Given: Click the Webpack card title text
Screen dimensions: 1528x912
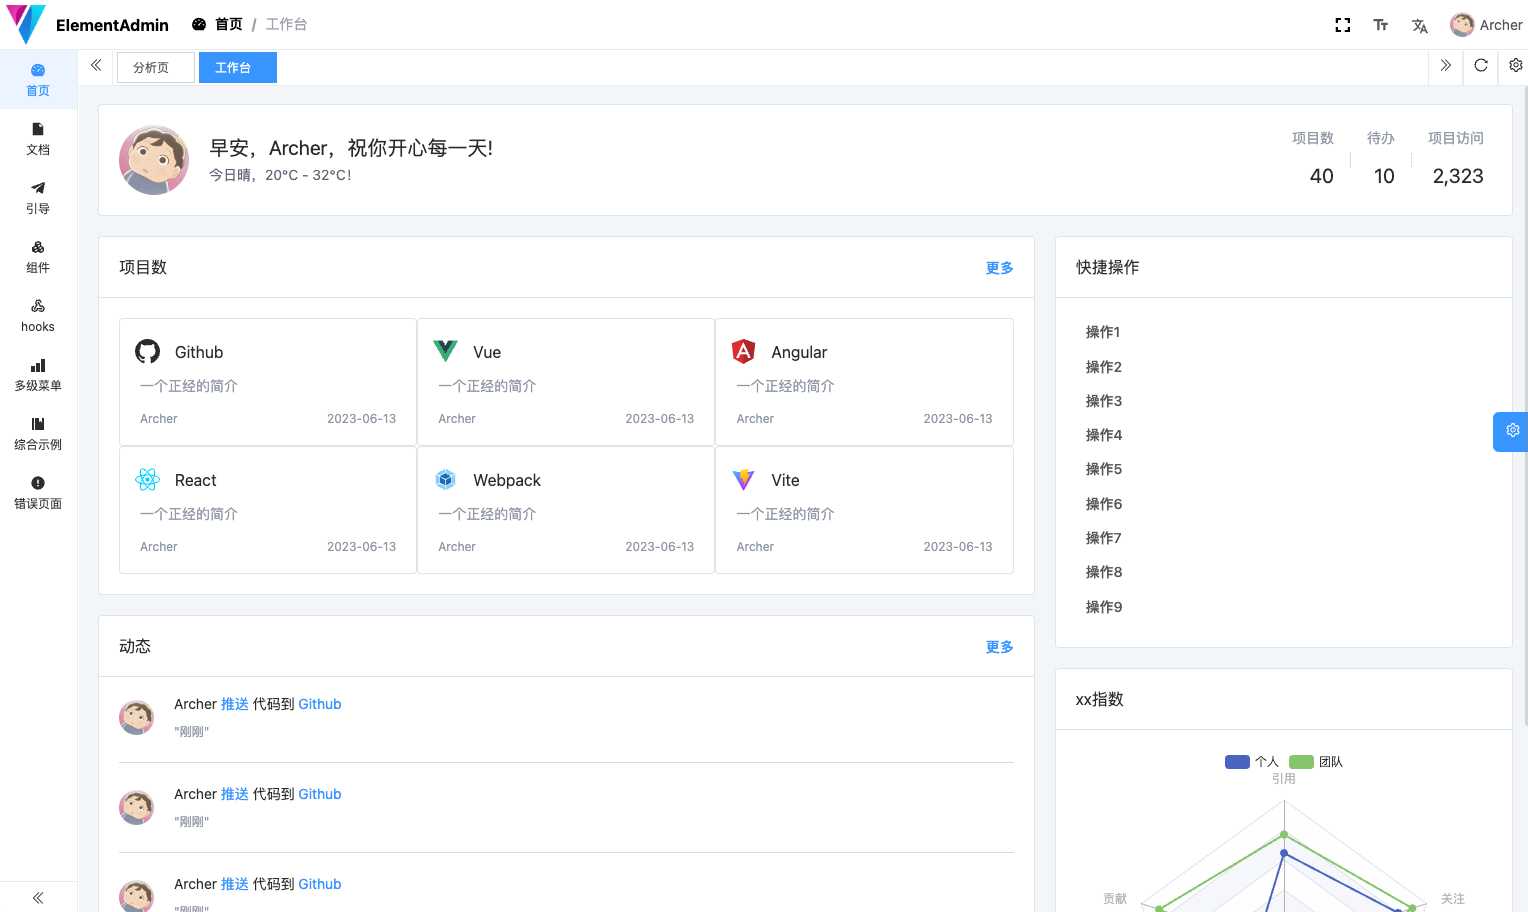Looking at the screenshot, I should (507, 480).
